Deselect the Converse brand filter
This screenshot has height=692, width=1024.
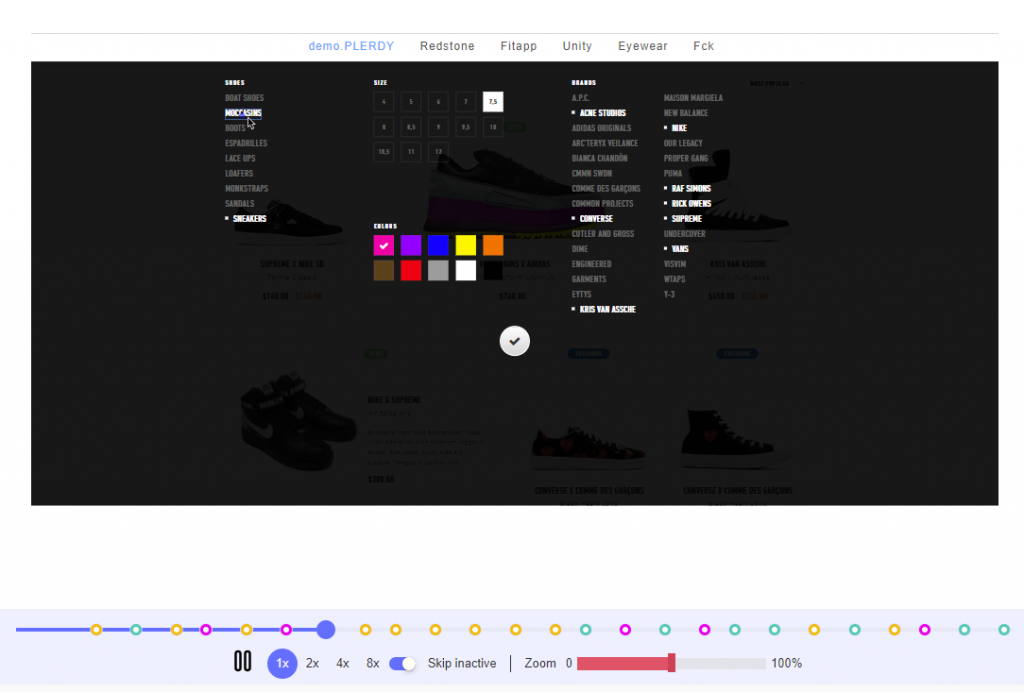[x=596, y=219]
